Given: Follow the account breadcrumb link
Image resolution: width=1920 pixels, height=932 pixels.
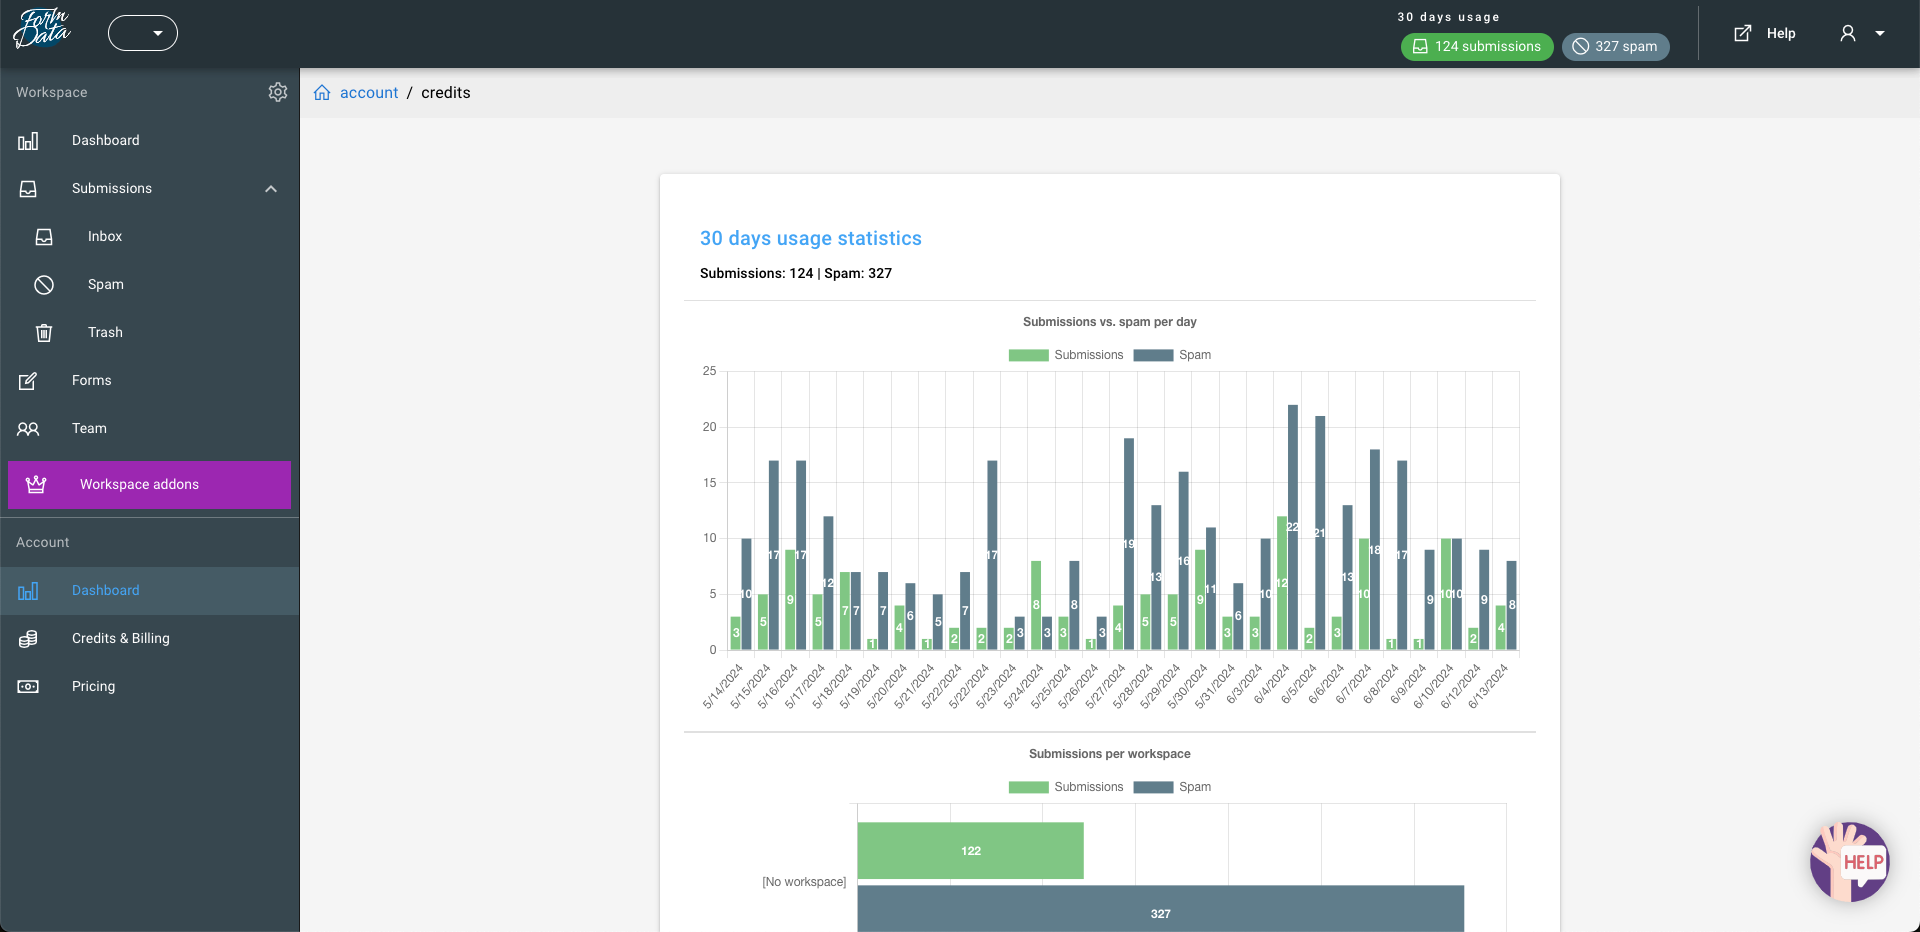Looking at the screenshot, I should [x=369, y=93].
